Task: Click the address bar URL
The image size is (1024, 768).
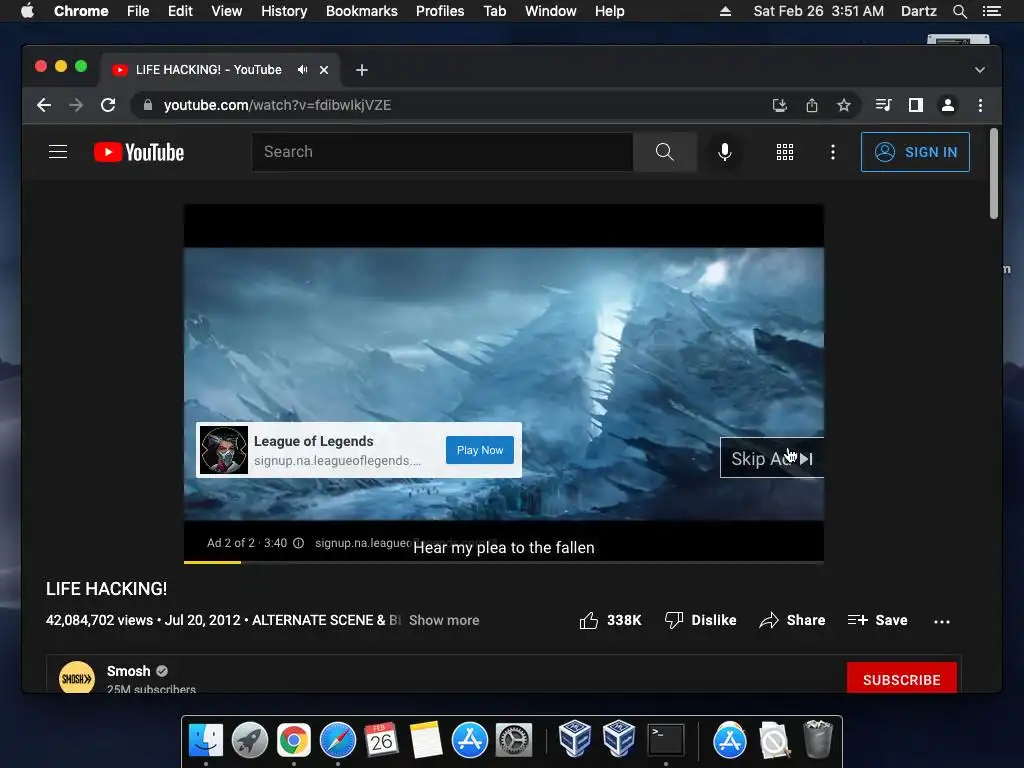Action: [x=277, y=105]
